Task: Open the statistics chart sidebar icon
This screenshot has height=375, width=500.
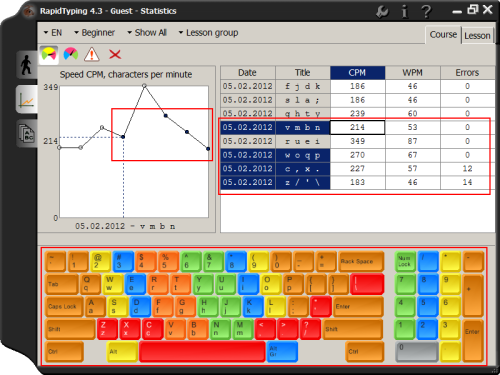Action: pos(26,99)
